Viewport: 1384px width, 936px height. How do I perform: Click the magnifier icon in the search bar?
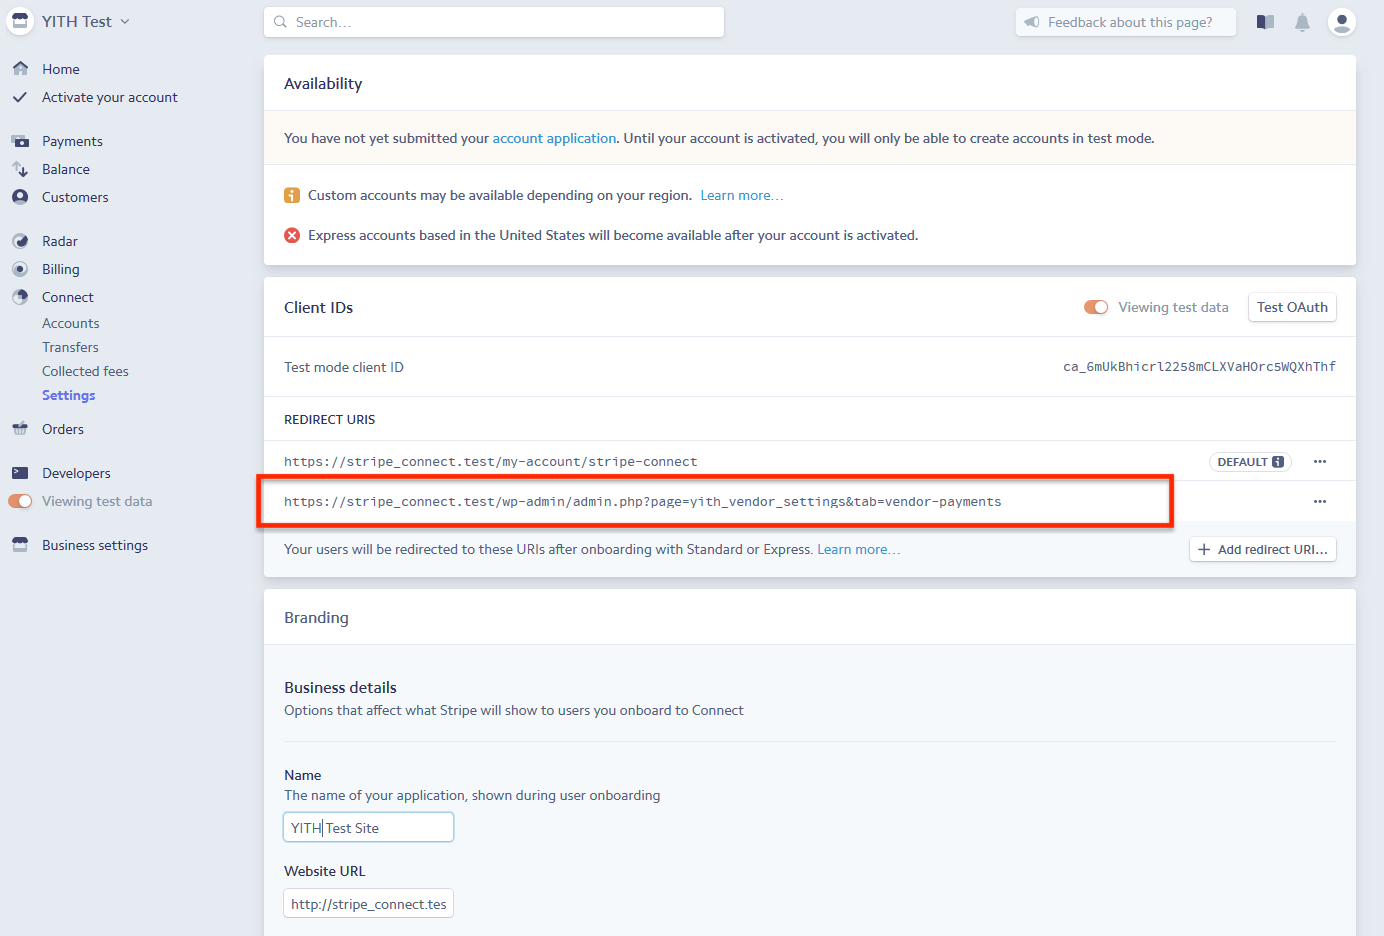click(x=281, y=22)
